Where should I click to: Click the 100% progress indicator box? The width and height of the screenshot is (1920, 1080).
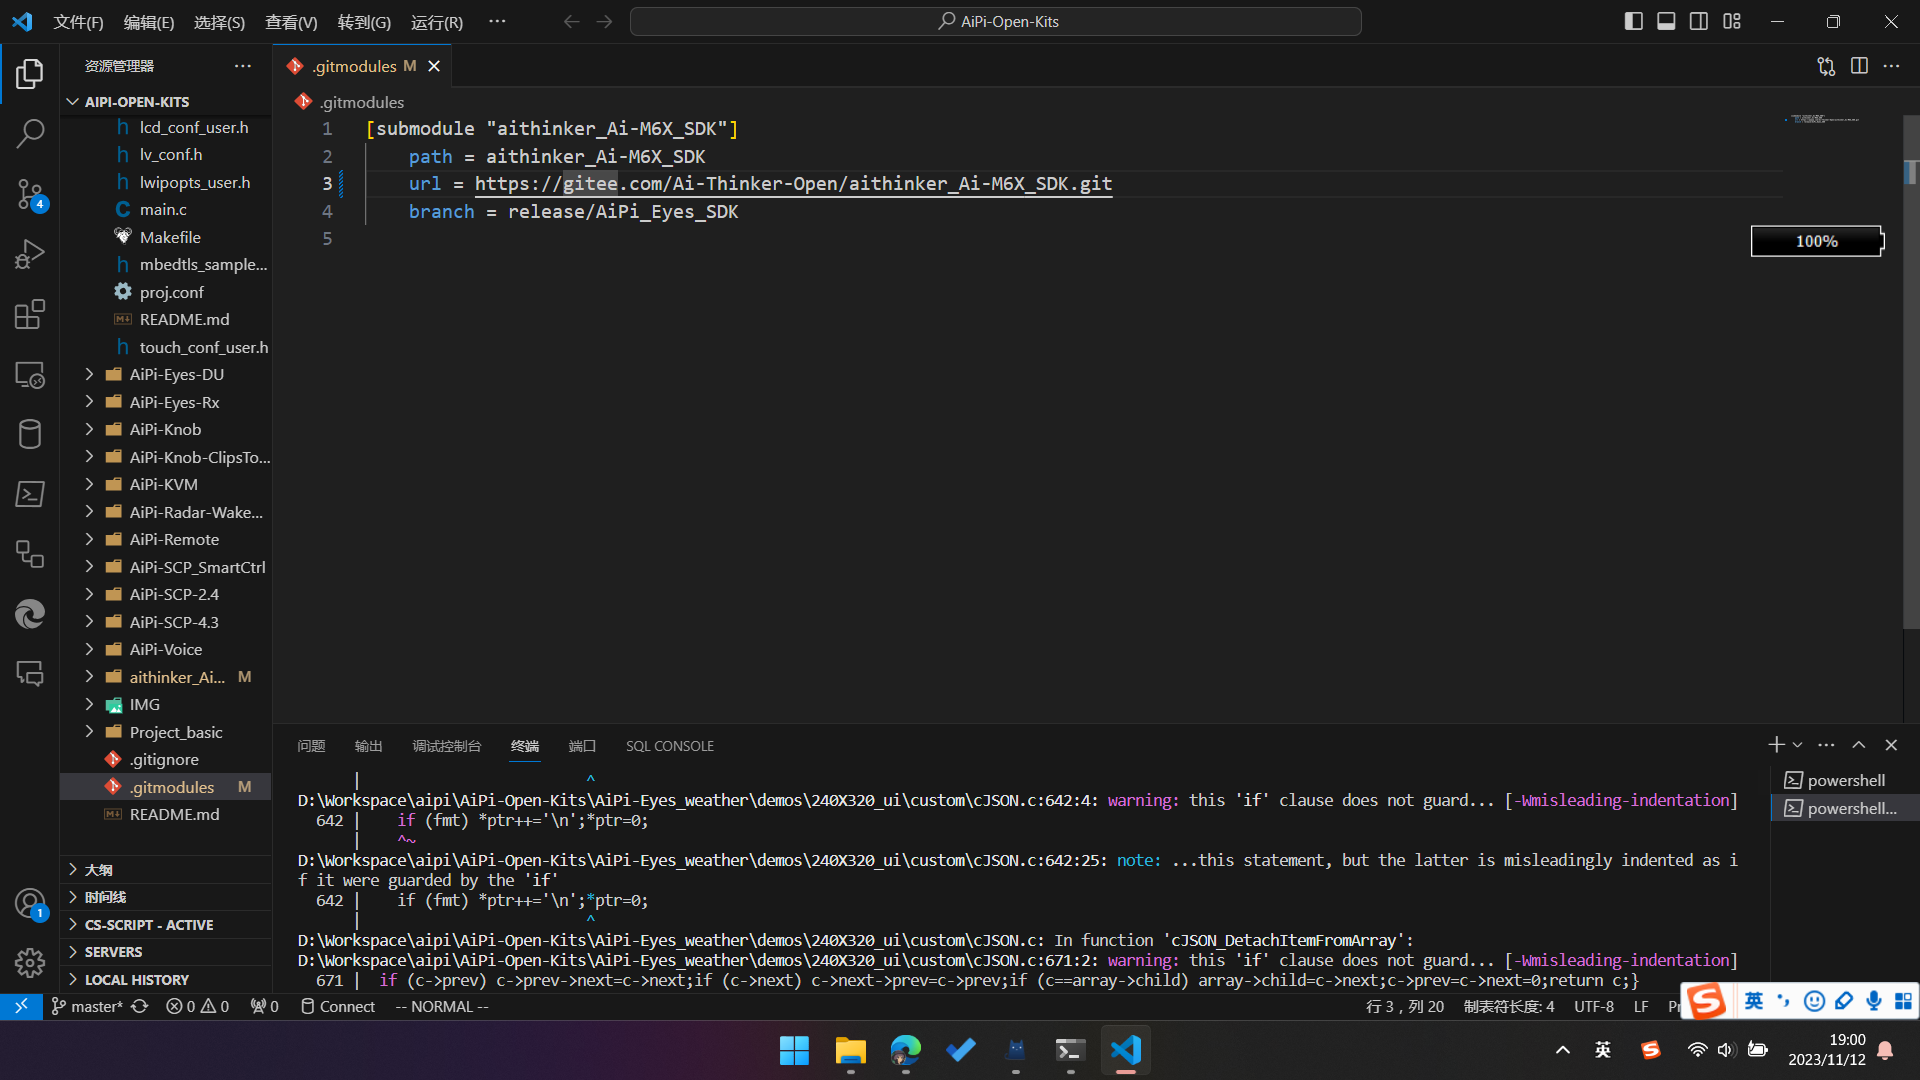(1817, 241)
